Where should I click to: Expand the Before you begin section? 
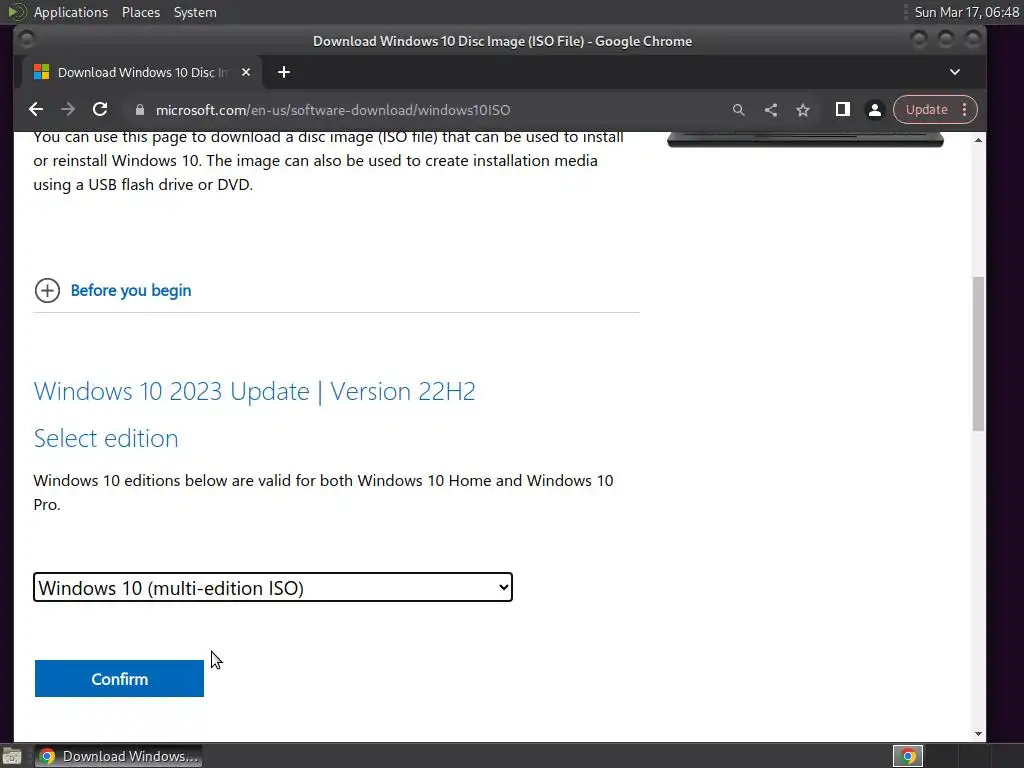(47, 291)
